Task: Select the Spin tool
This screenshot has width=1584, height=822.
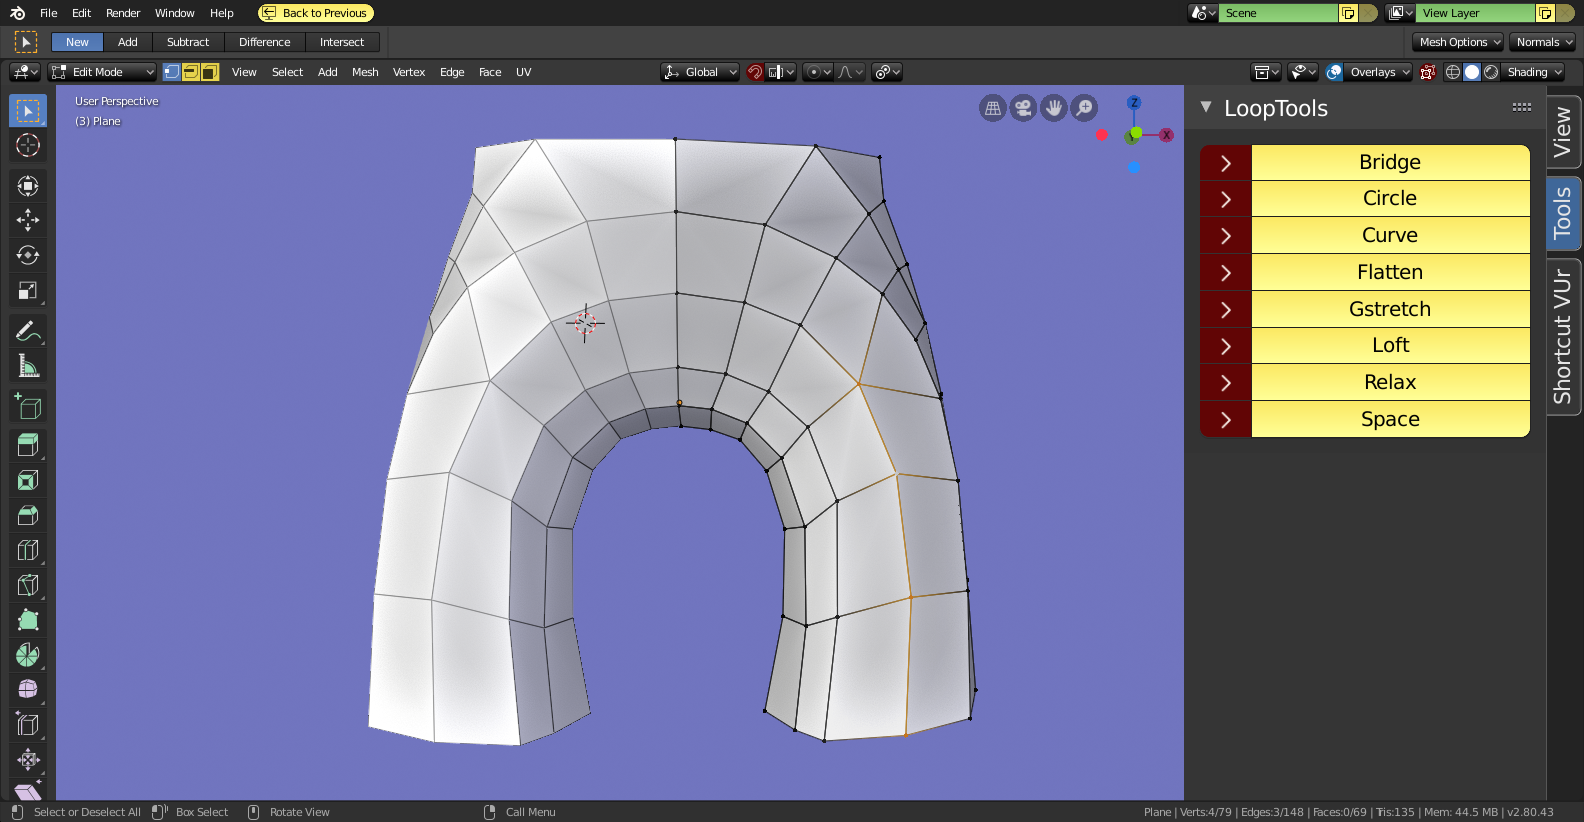Action: click(x=28, y=655)
